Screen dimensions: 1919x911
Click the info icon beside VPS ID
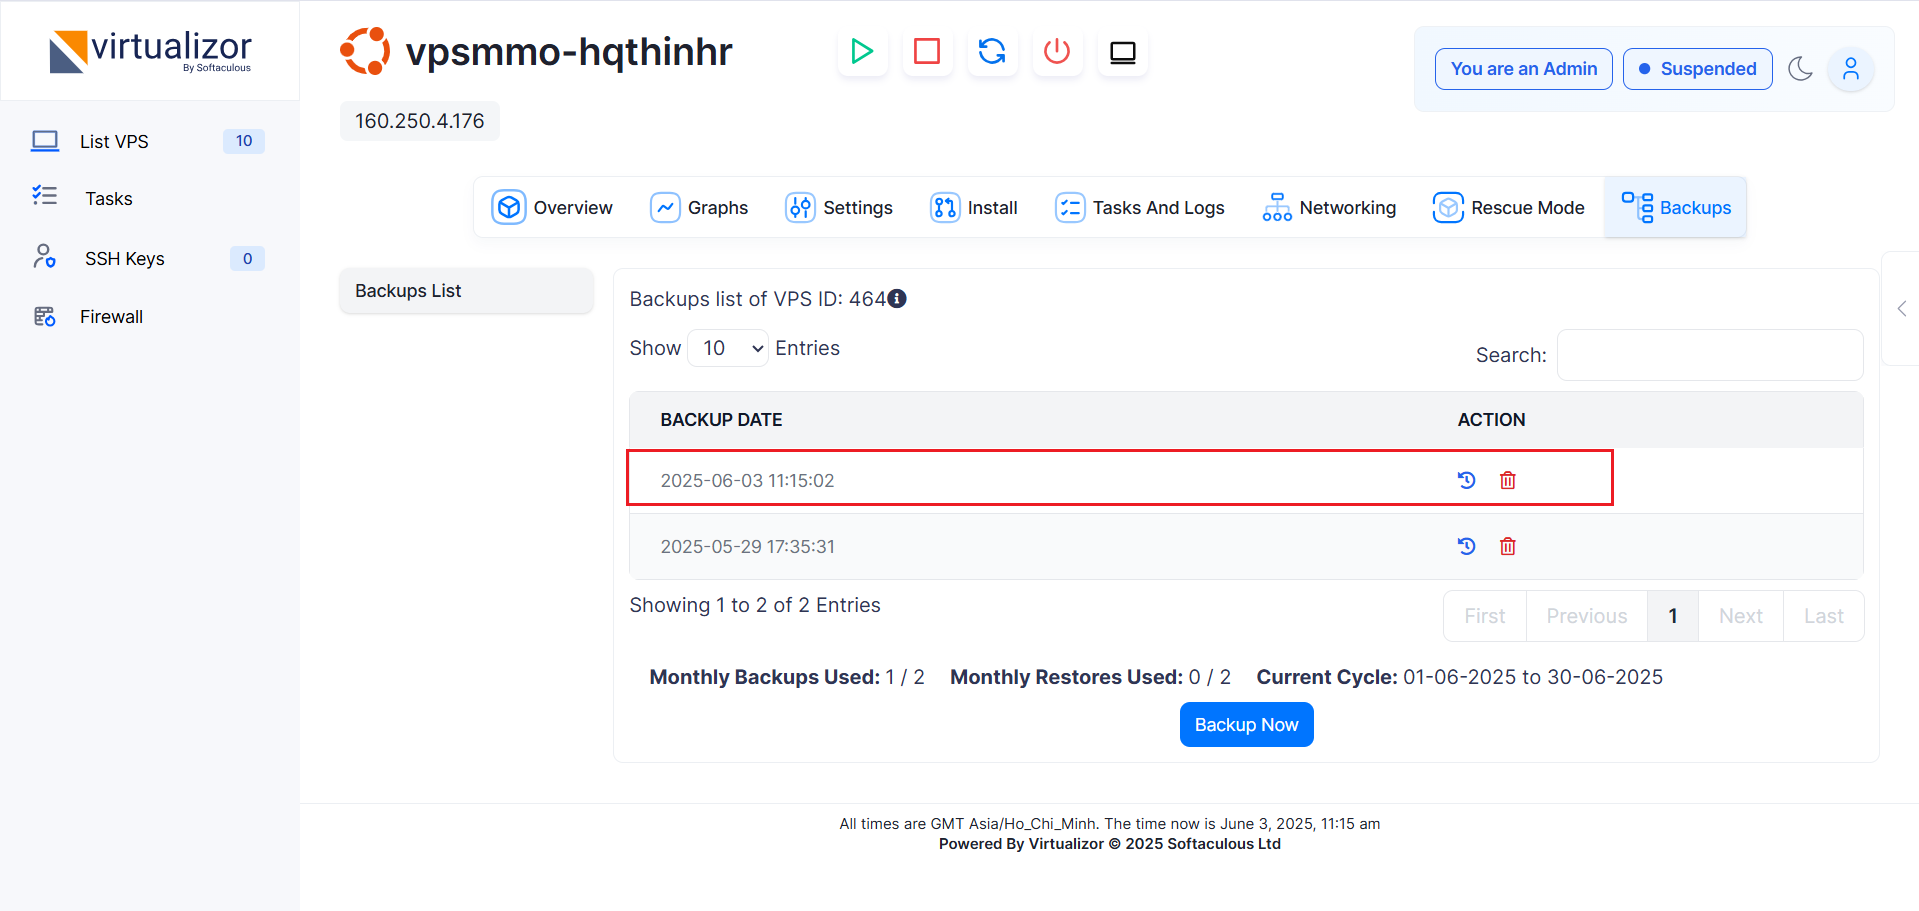tap(897, 299)
